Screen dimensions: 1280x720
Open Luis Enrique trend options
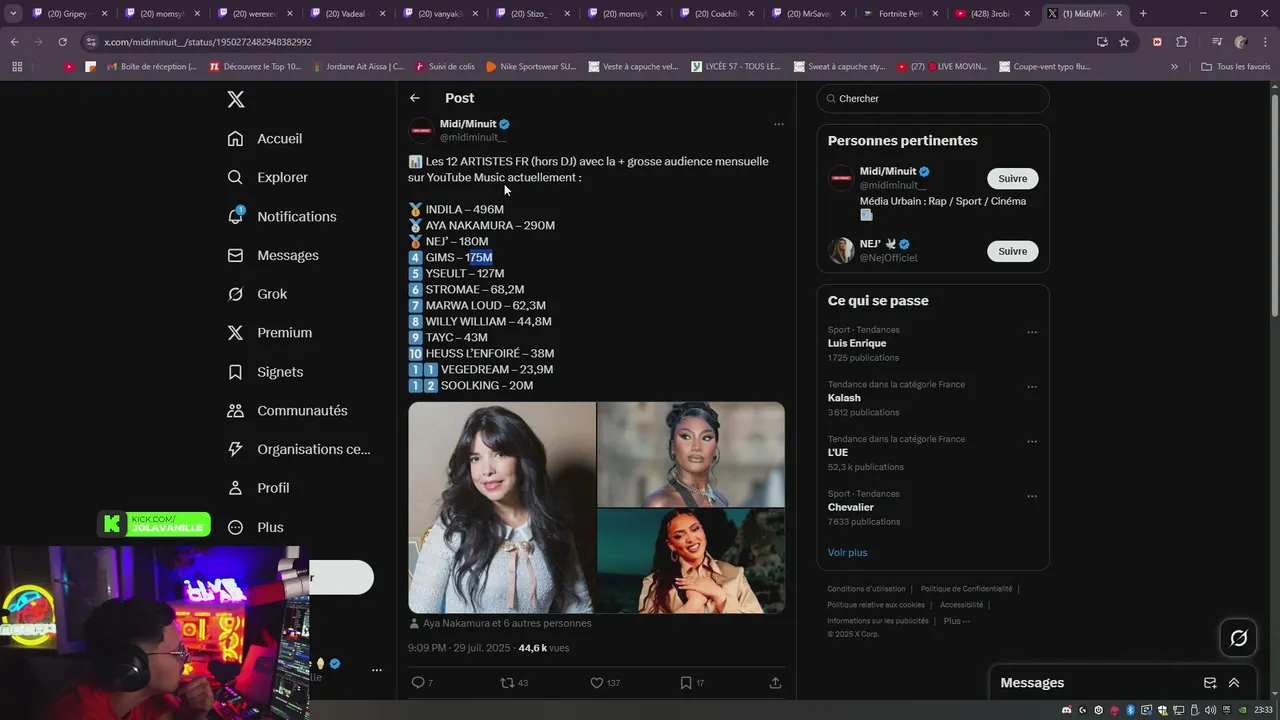[x=1032, y=333]
